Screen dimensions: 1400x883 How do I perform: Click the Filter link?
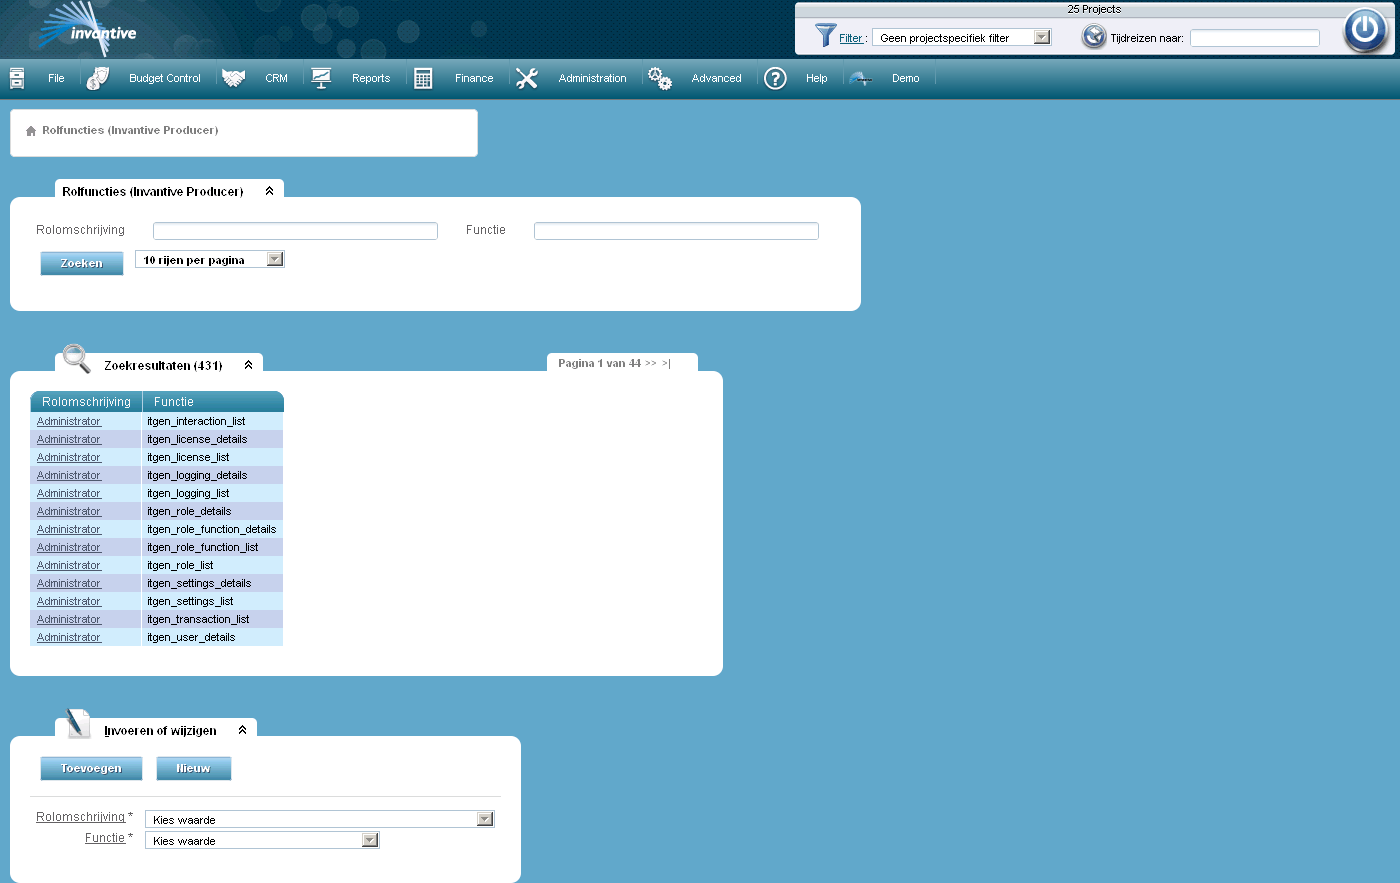(x=851, y=38)
